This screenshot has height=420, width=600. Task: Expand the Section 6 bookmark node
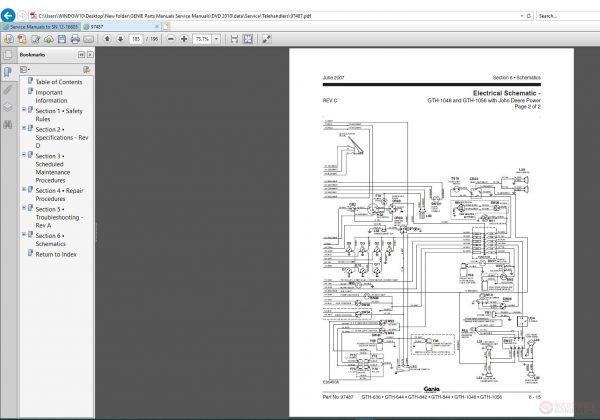(x=24, y=234)
